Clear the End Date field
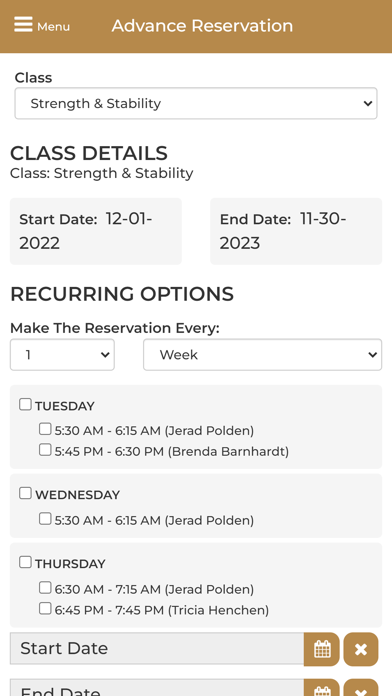Screen dimensions: 392x696 pyautogui.click(x=361, y=688)
